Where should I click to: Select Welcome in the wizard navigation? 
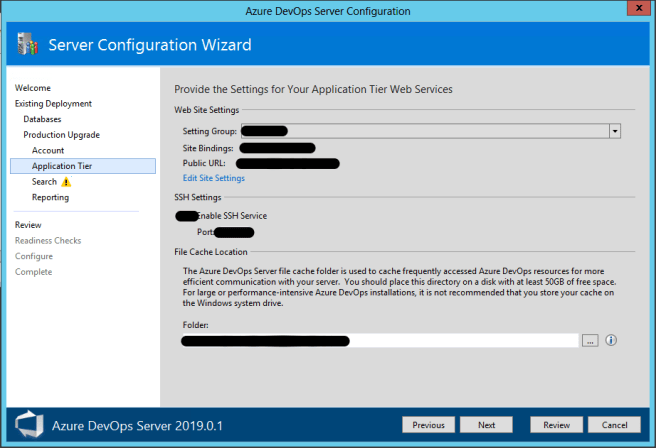[33, 88]
